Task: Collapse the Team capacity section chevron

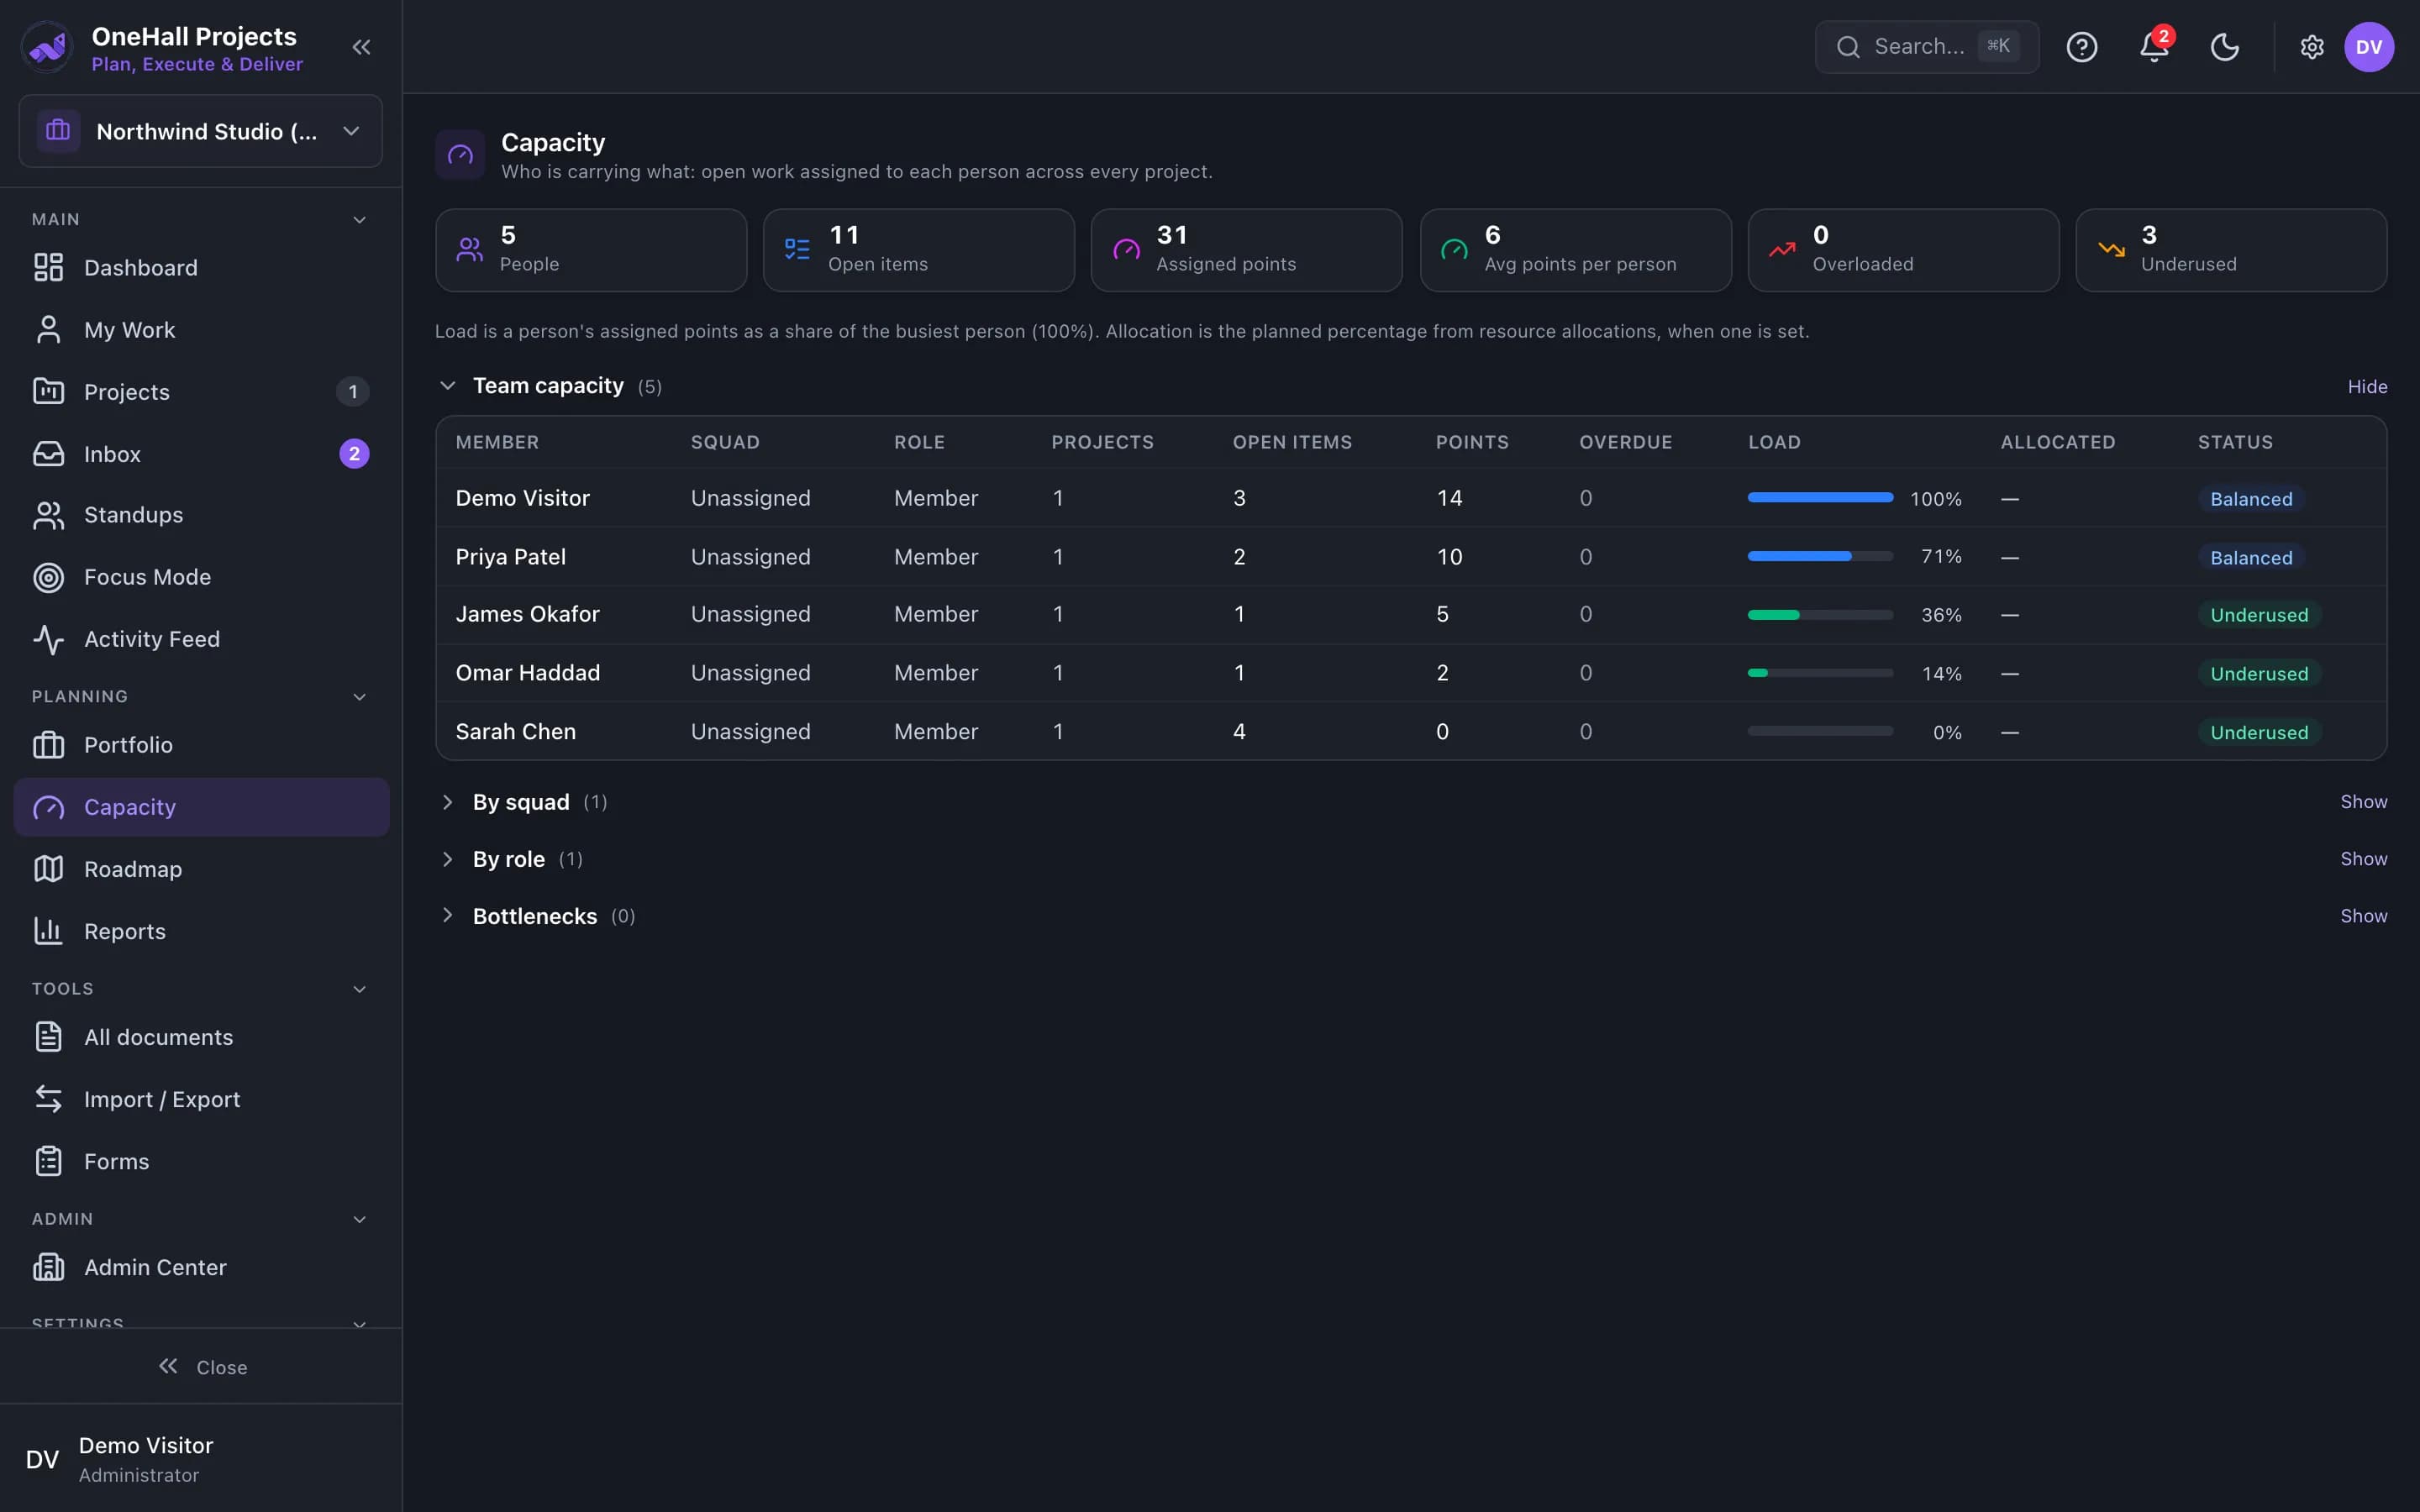Action: point(447,385)
